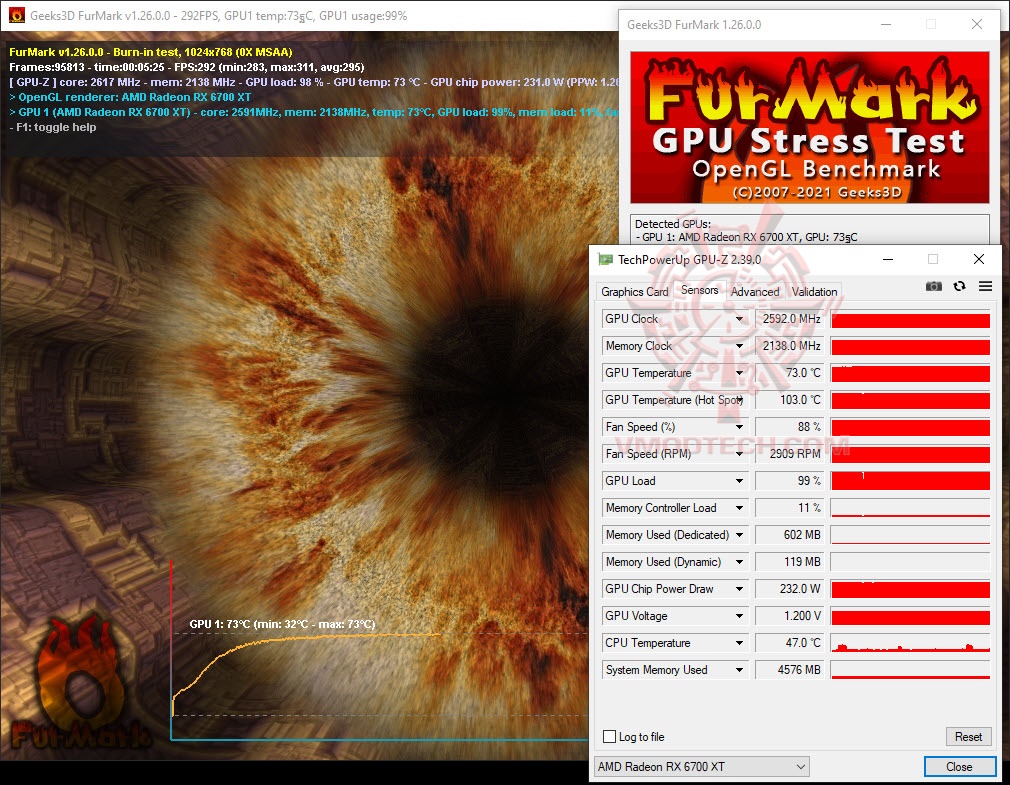1010x785 pixels.
Task: Click the FurMark title bar flame icon
Action: point(17,15)
